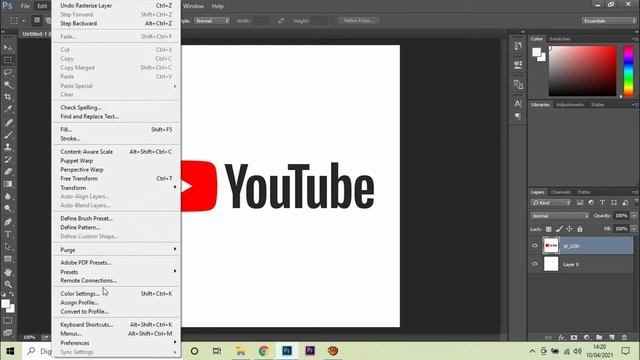The height and width of the screenshot is (360, 640).
Task: Click the Refine Edge button
Action: (x=358, y=20)
